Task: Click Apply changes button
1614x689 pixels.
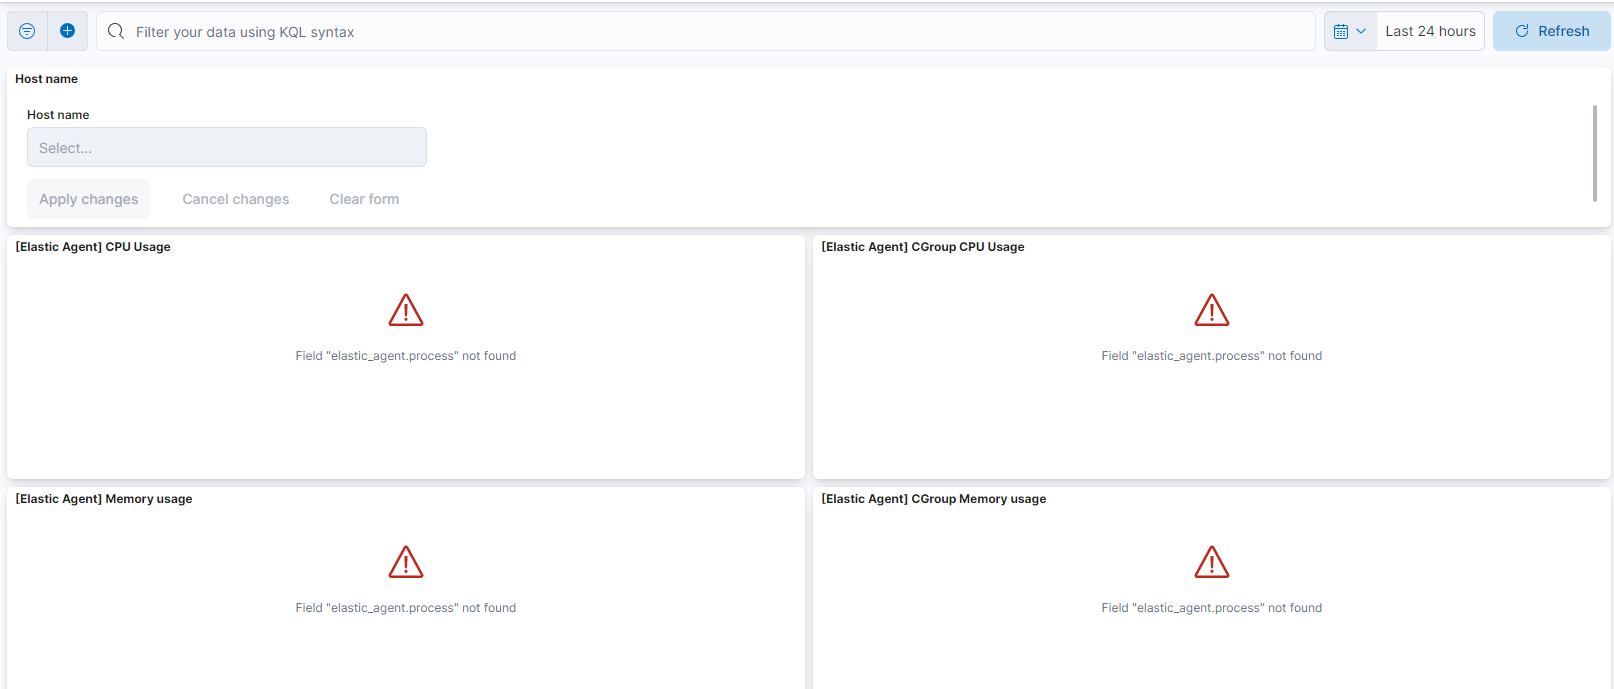Action: (89, 199)
